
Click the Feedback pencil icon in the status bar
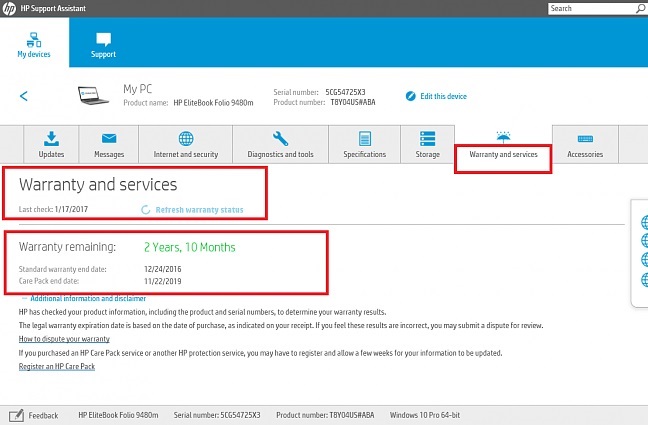coord(17,415)
